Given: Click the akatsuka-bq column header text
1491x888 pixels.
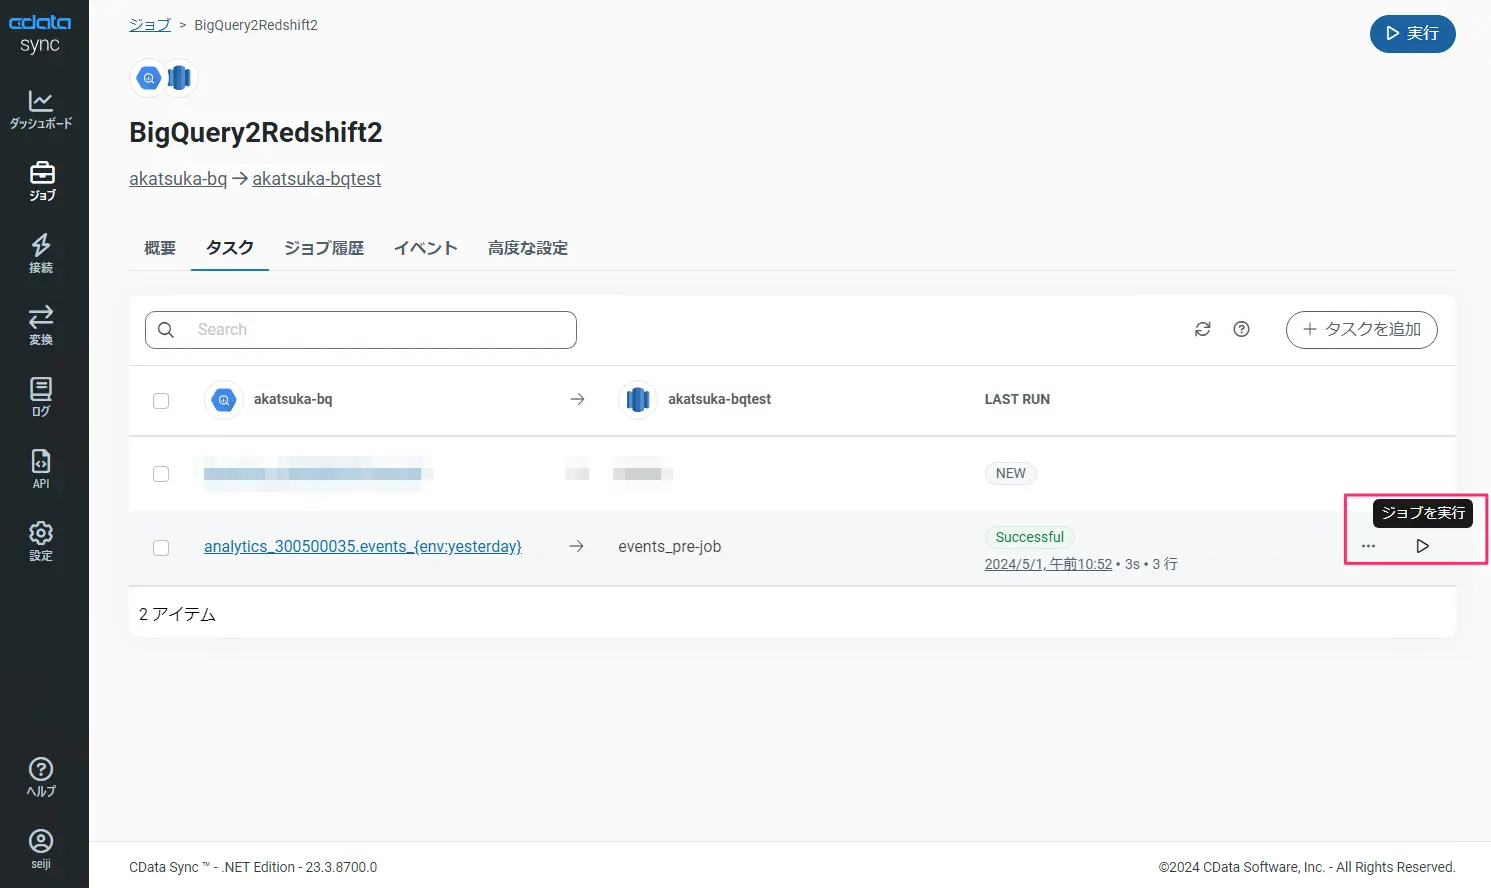Looking at the screenshot, I should 293,399.
